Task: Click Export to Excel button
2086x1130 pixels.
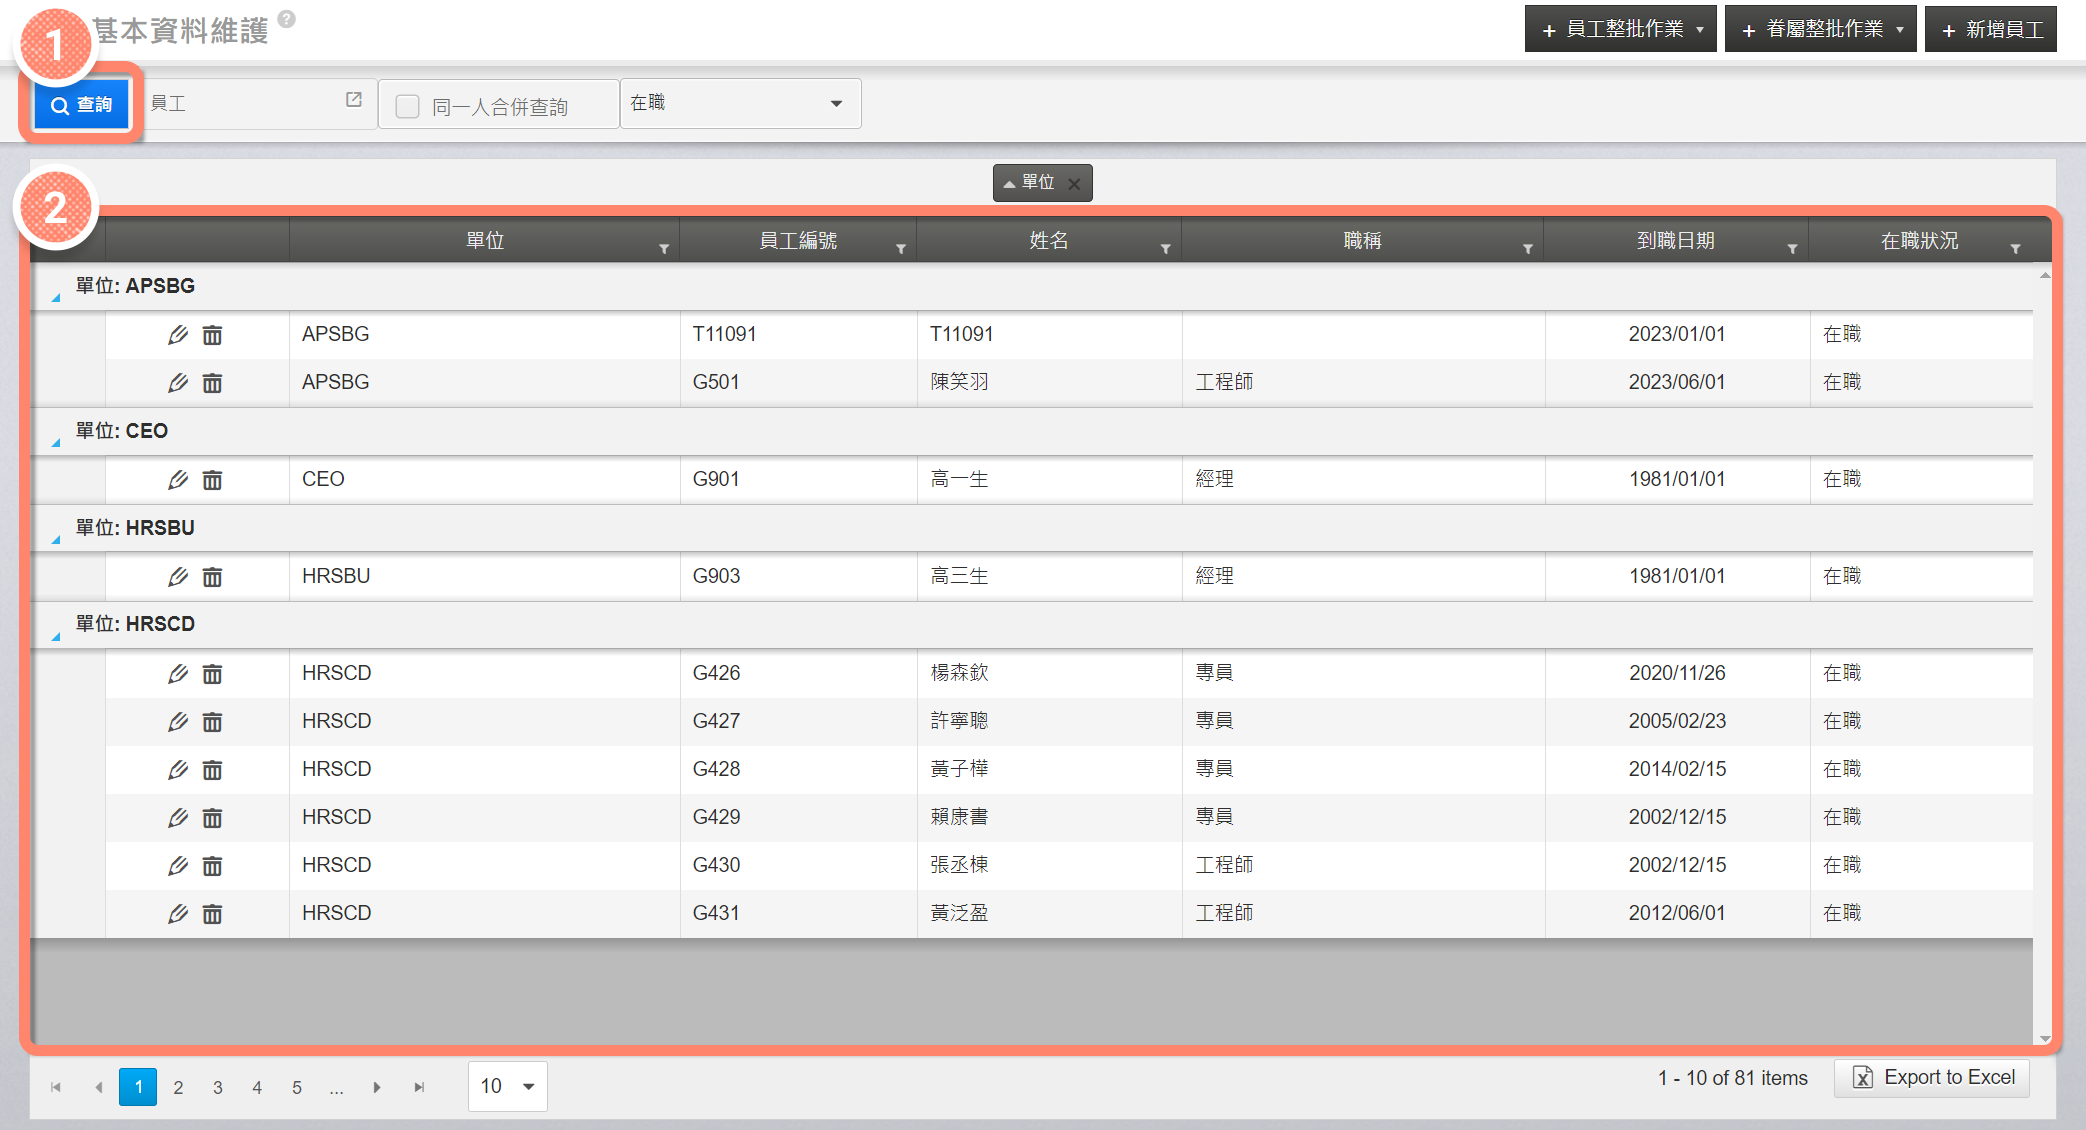Action: point(1932,1077)
